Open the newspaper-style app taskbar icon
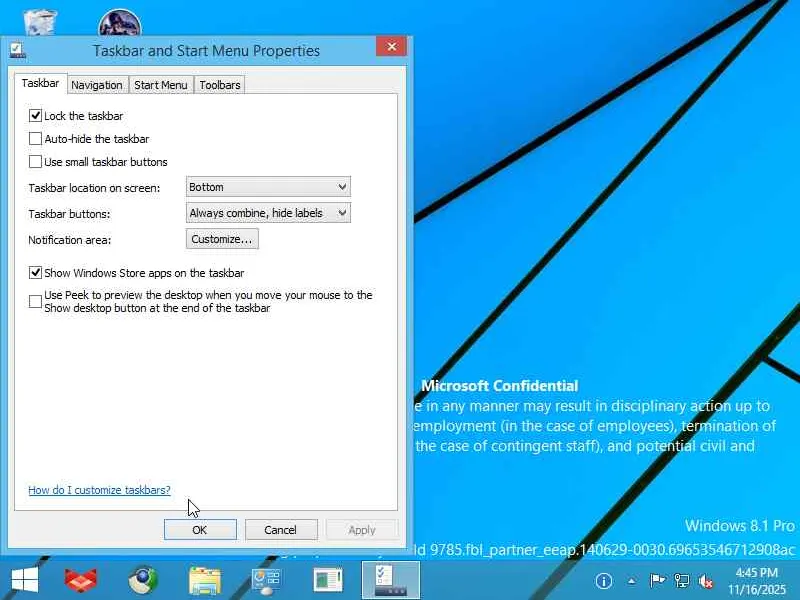This screenshot has height=600, width=800. [328, 580]
